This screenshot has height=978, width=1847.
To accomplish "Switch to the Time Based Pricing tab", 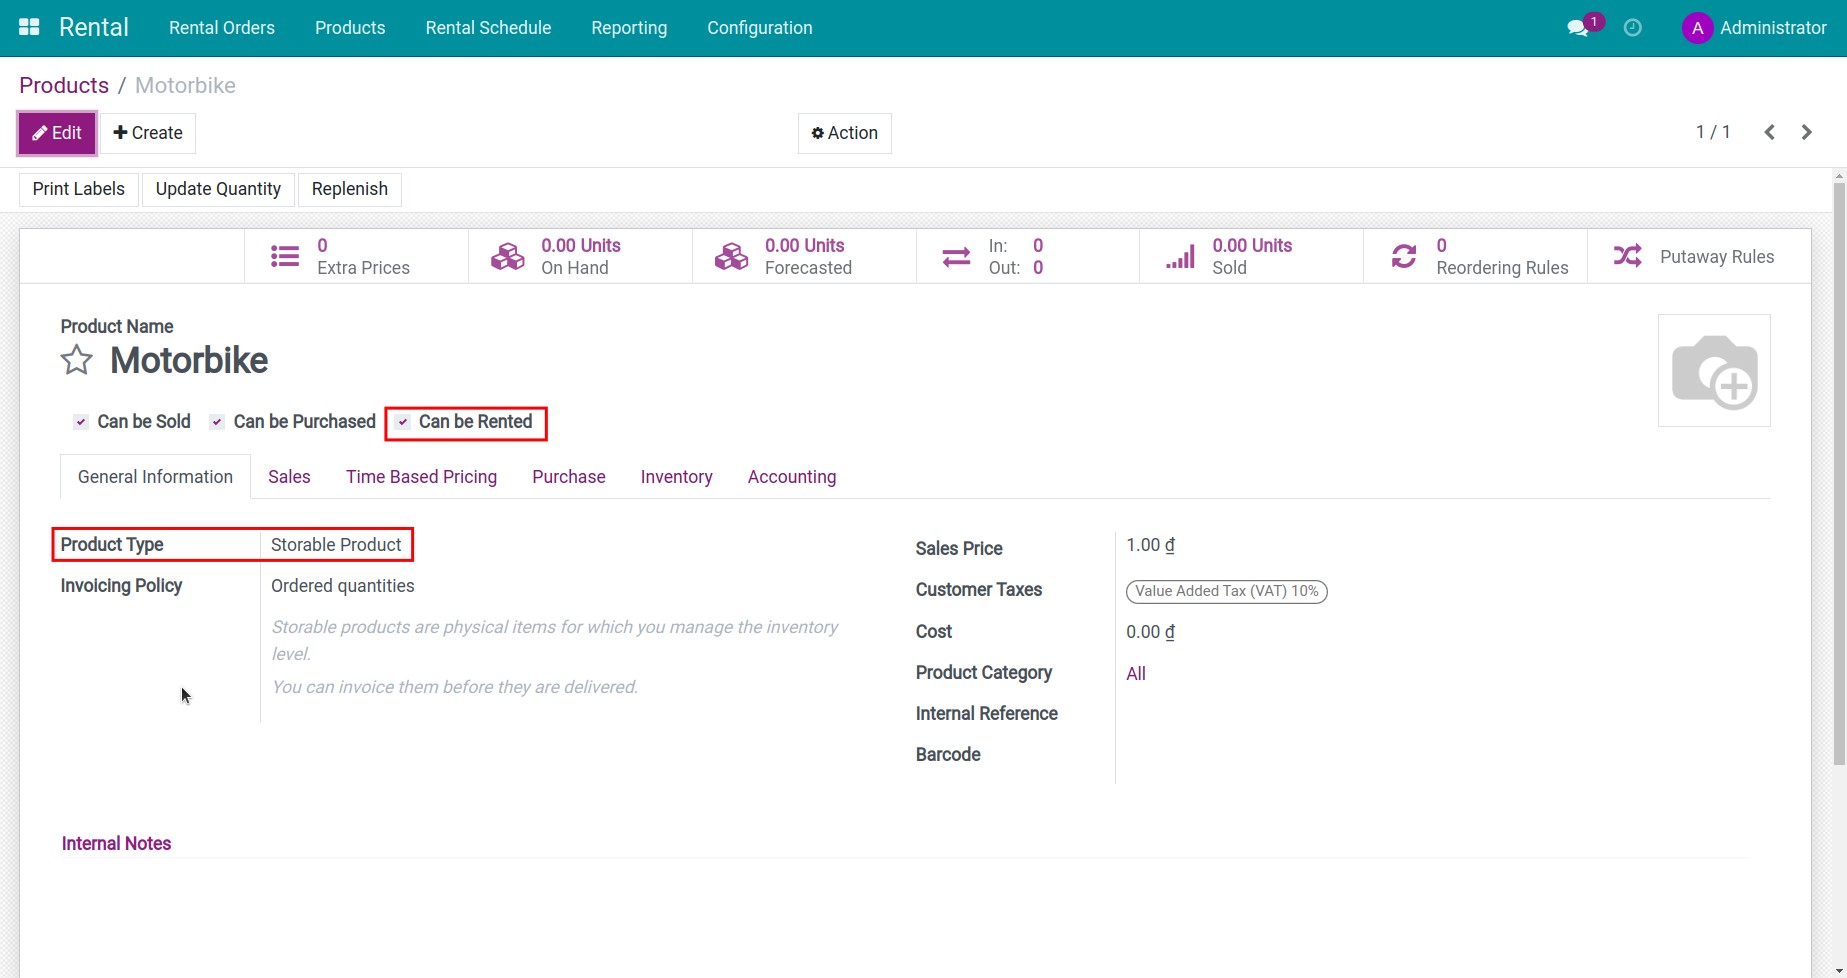I will (x=421, y=476).
